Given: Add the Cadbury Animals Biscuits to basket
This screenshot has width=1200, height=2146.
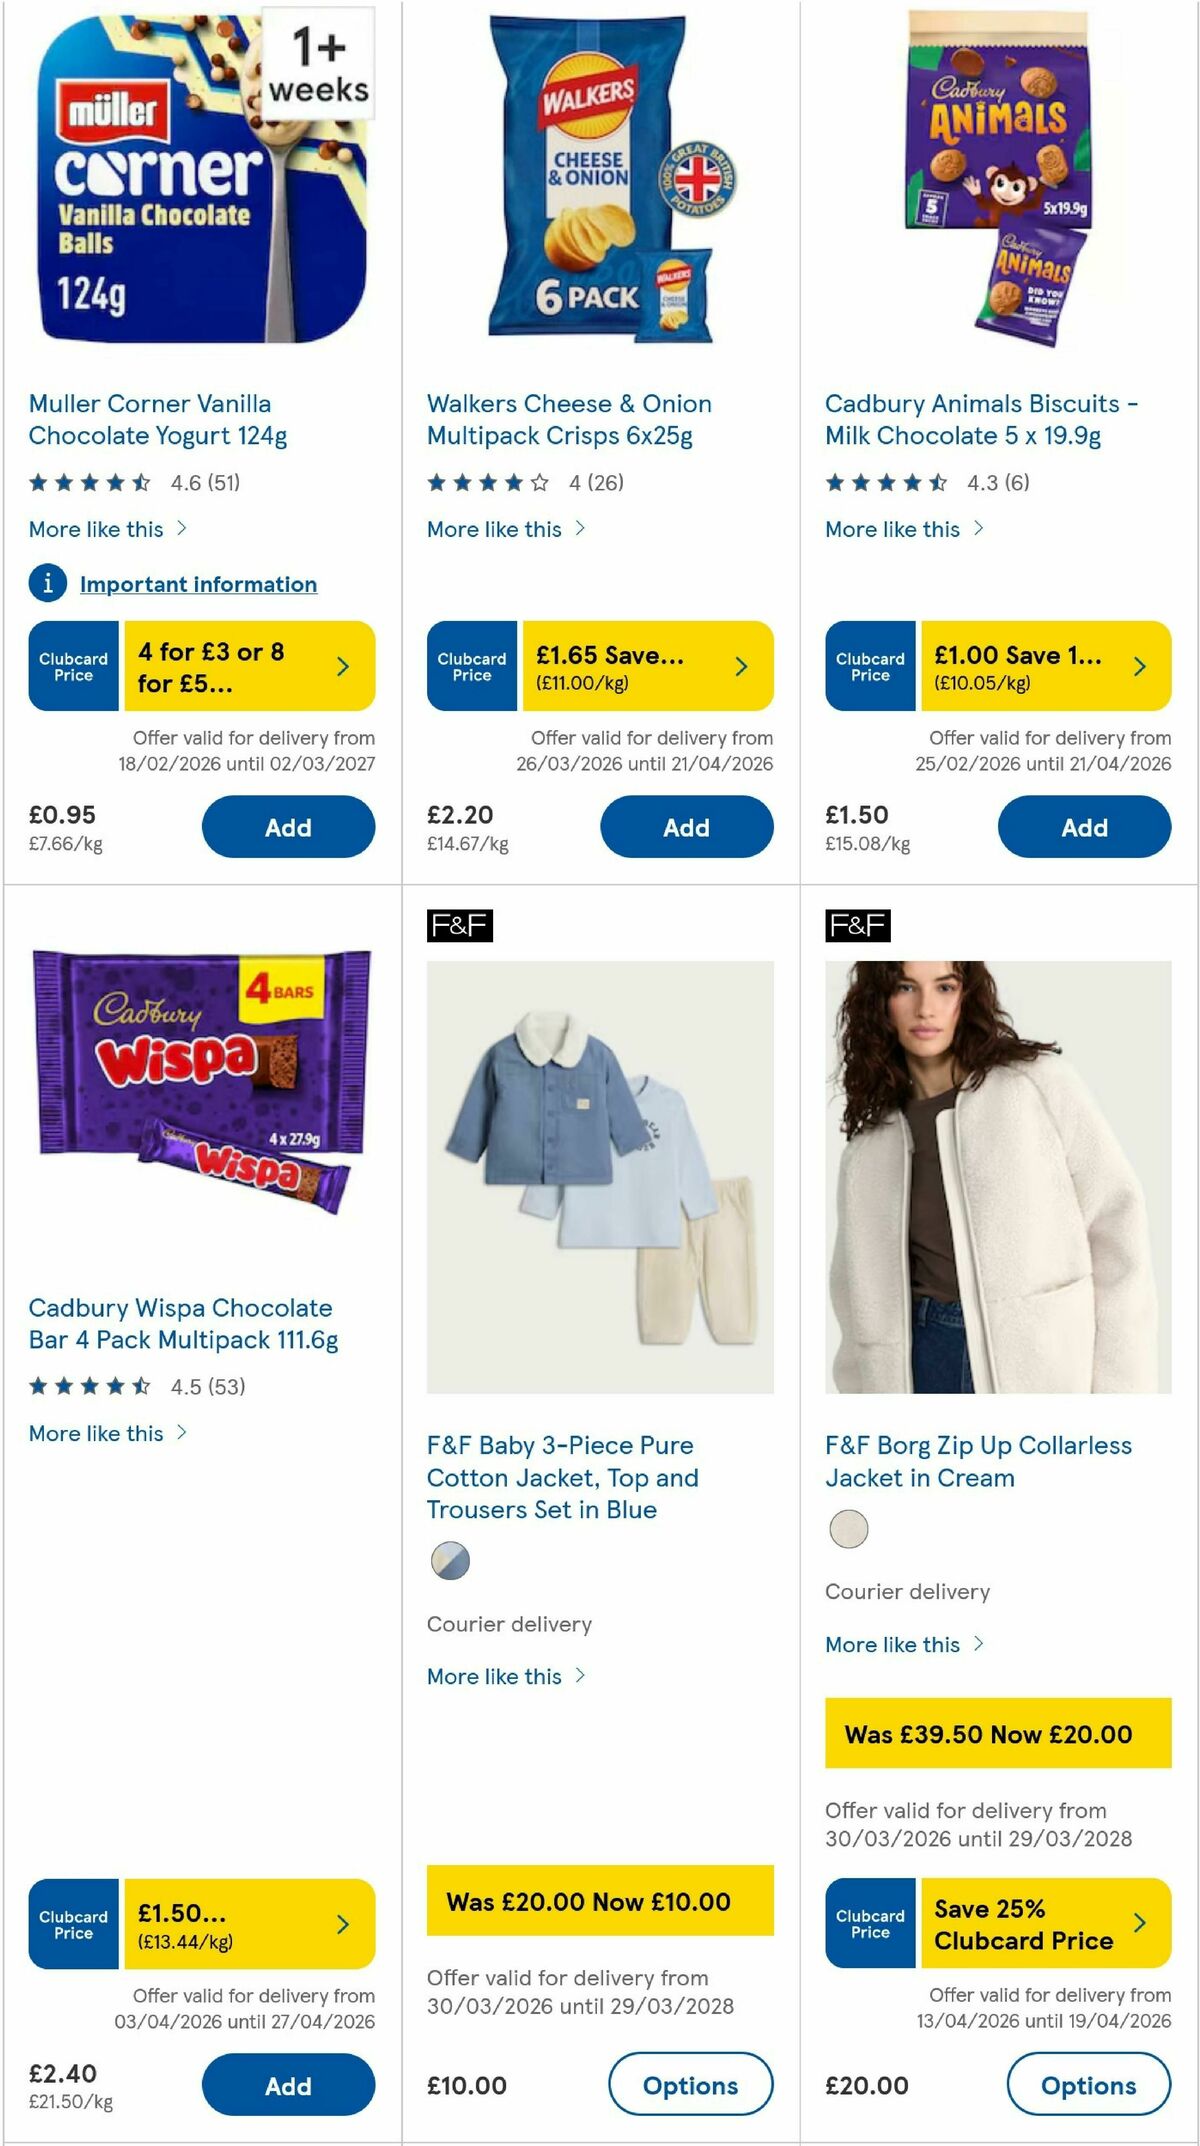Looking at the screenshot, I should point(1086,827).
